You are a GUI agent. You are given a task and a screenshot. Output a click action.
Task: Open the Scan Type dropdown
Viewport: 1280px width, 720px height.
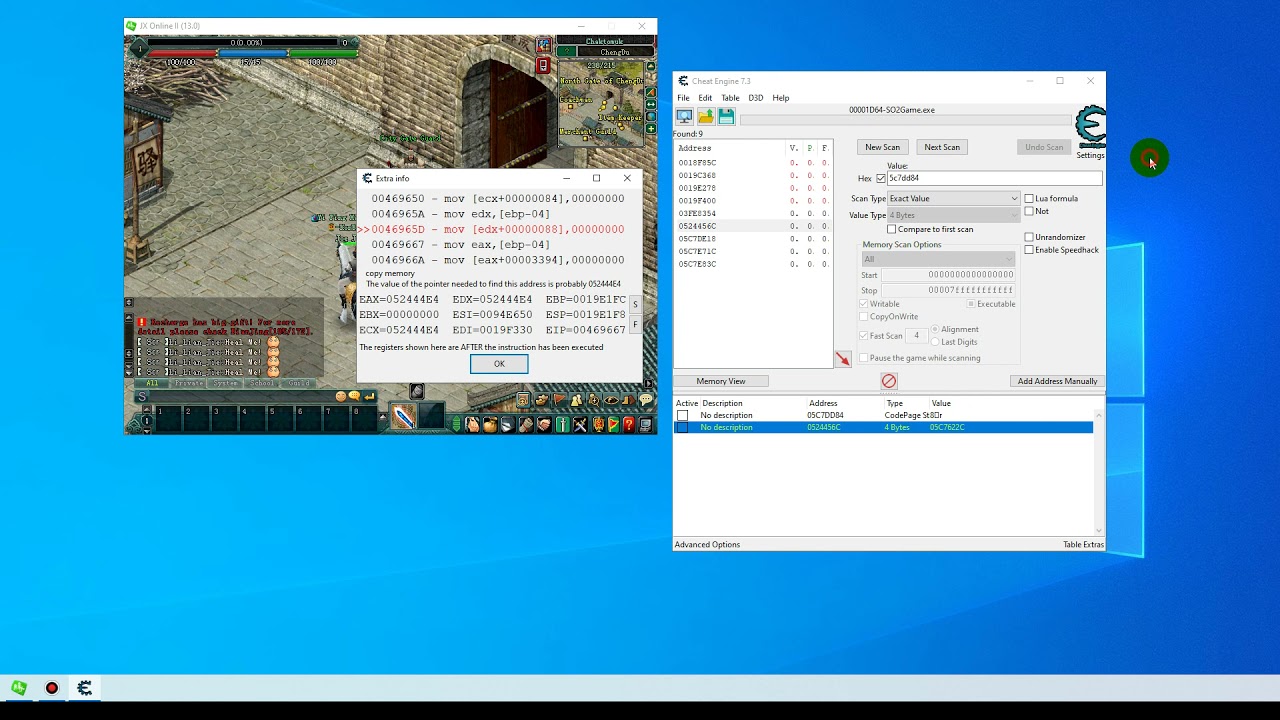click(x=953, y=198)
